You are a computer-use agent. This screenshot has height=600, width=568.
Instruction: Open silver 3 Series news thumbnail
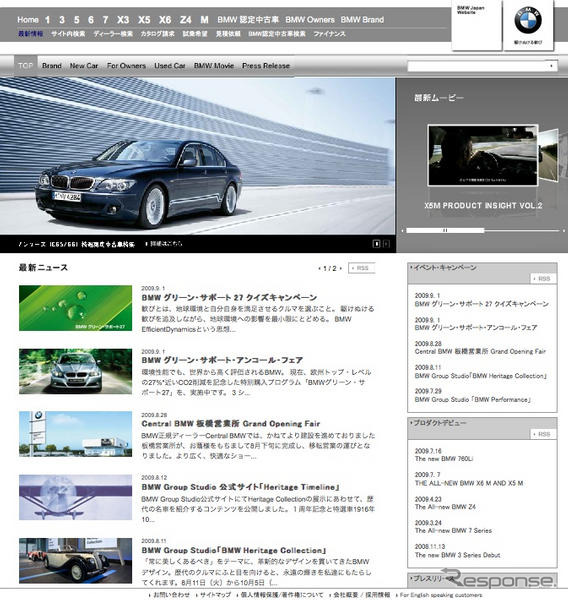[x=75, y=371]
